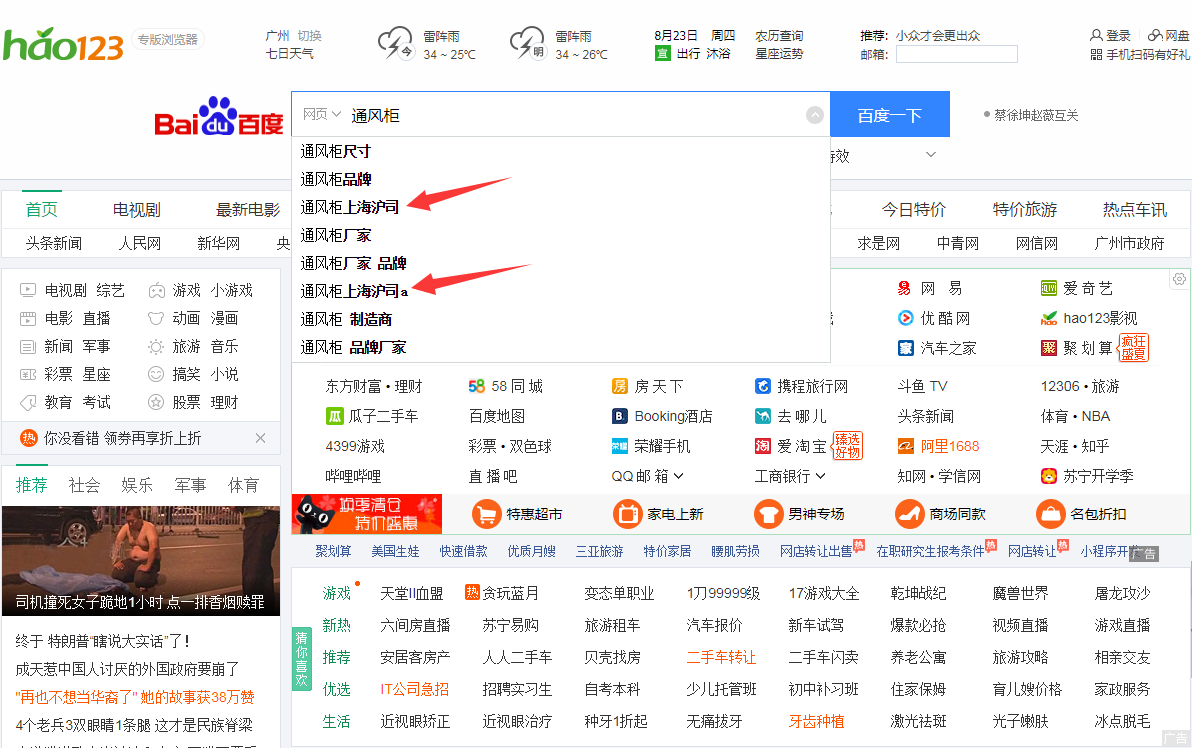Image resolution: width=1192 pixels, height=748 pixels.
Task: Select suggestion 通风柜尺寸
Action: click(560, 151)
